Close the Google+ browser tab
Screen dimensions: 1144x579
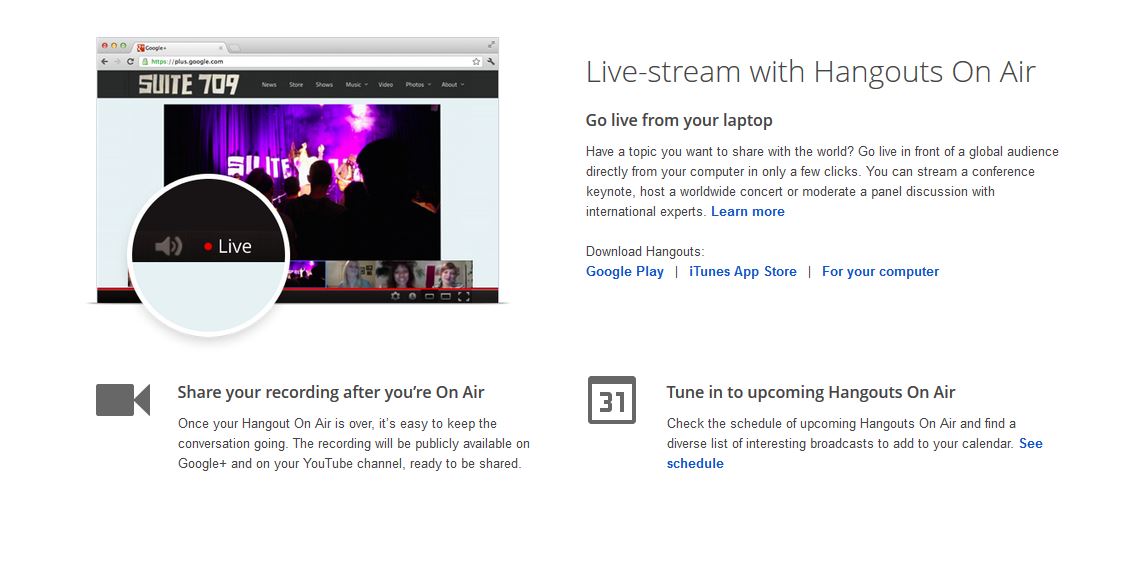[x=221, y=48]
